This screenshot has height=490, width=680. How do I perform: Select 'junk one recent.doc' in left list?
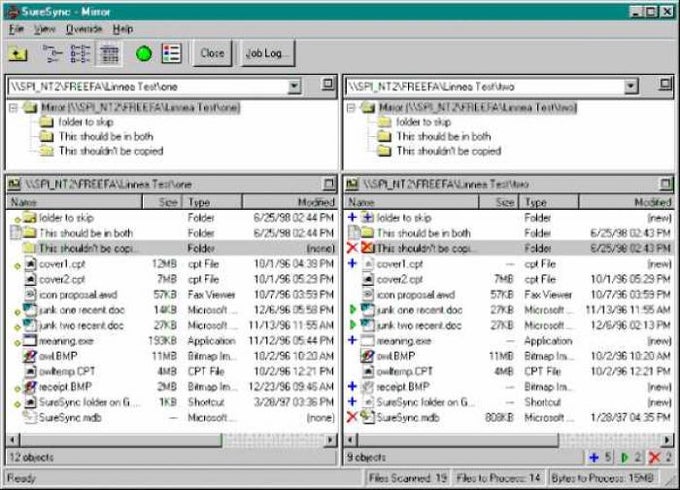[x=82, y=310]
